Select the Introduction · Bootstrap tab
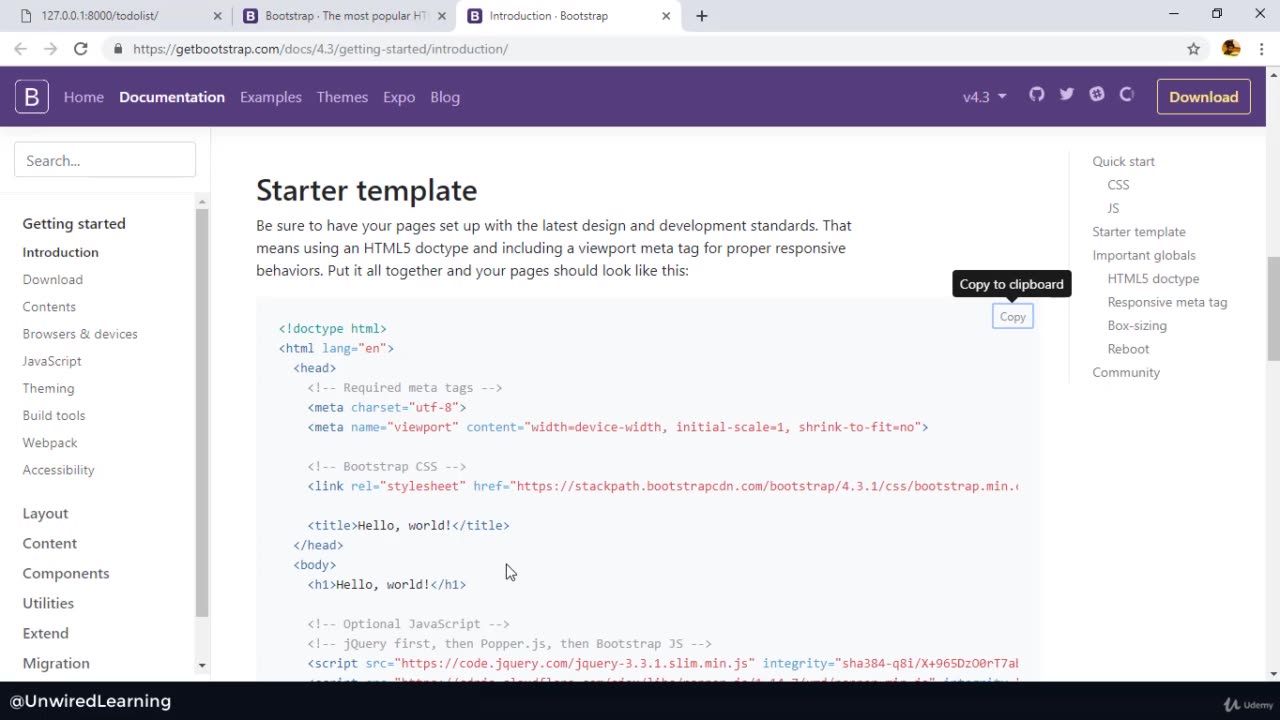1280x720 pixels. pyautogui.click(x=568, y=16)
